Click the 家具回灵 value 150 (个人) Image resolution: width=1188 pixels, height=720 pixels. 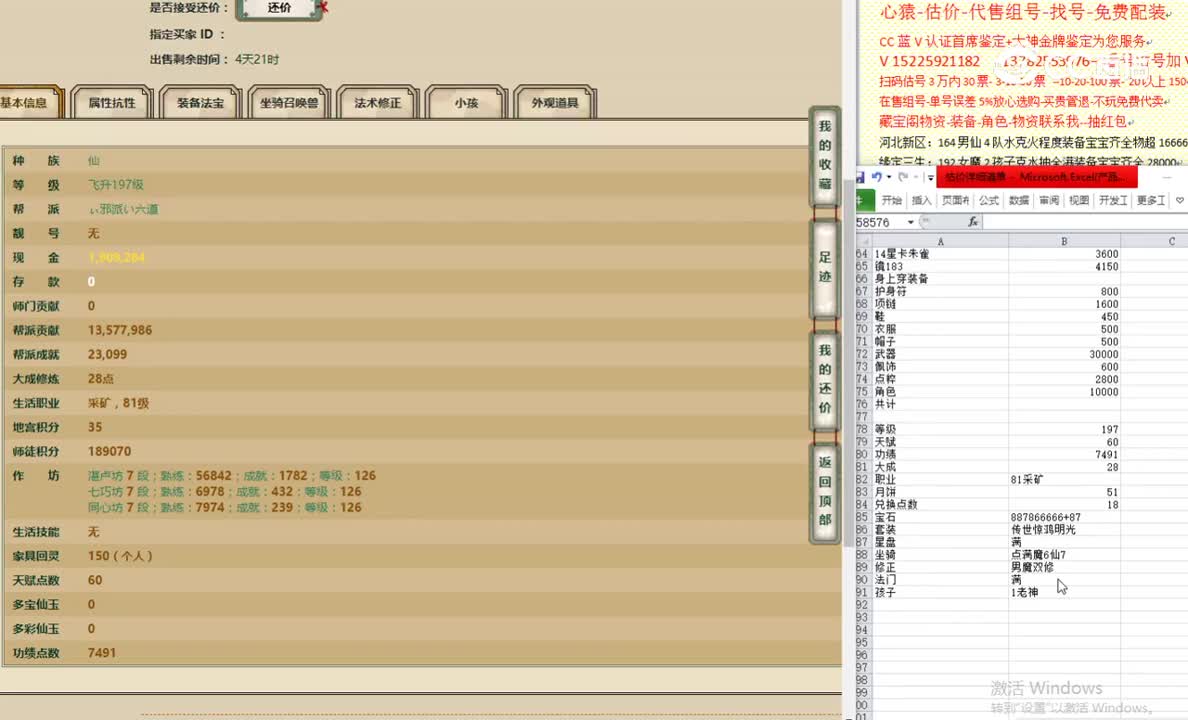pyautogui.click(x=120, y=556)
